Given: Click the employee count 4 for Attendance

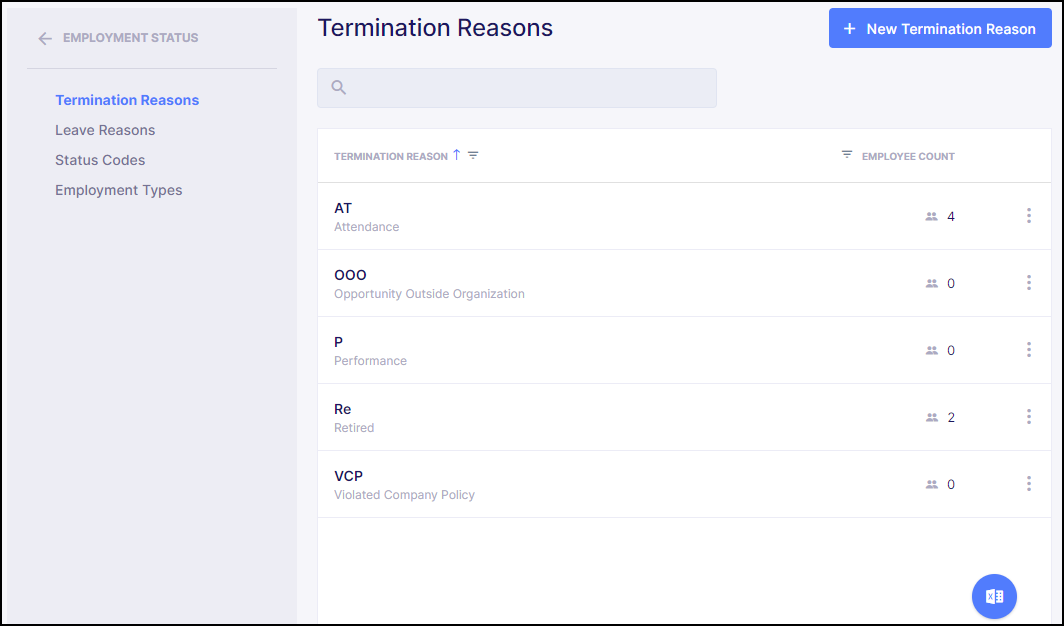Looking at the screenshot, I should click(x=951, y=216).
